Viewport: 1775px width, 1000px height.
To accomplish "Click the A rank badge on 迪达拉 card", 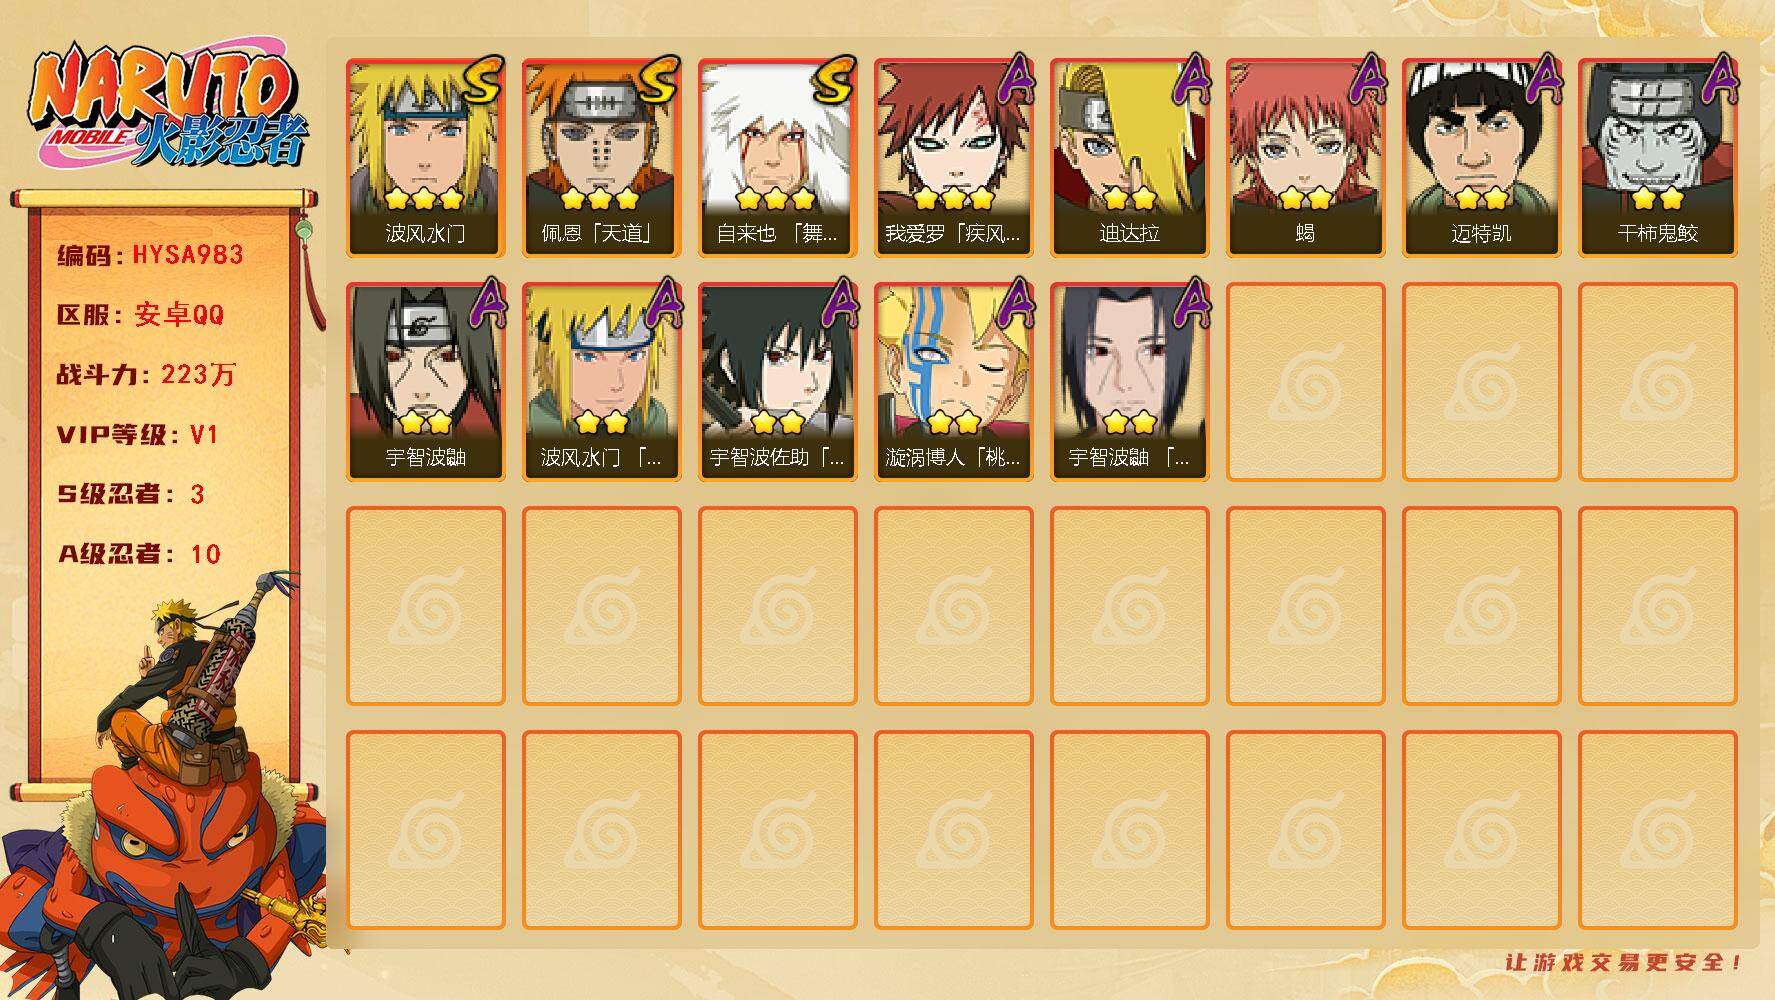I will (x=1189, y=81).
